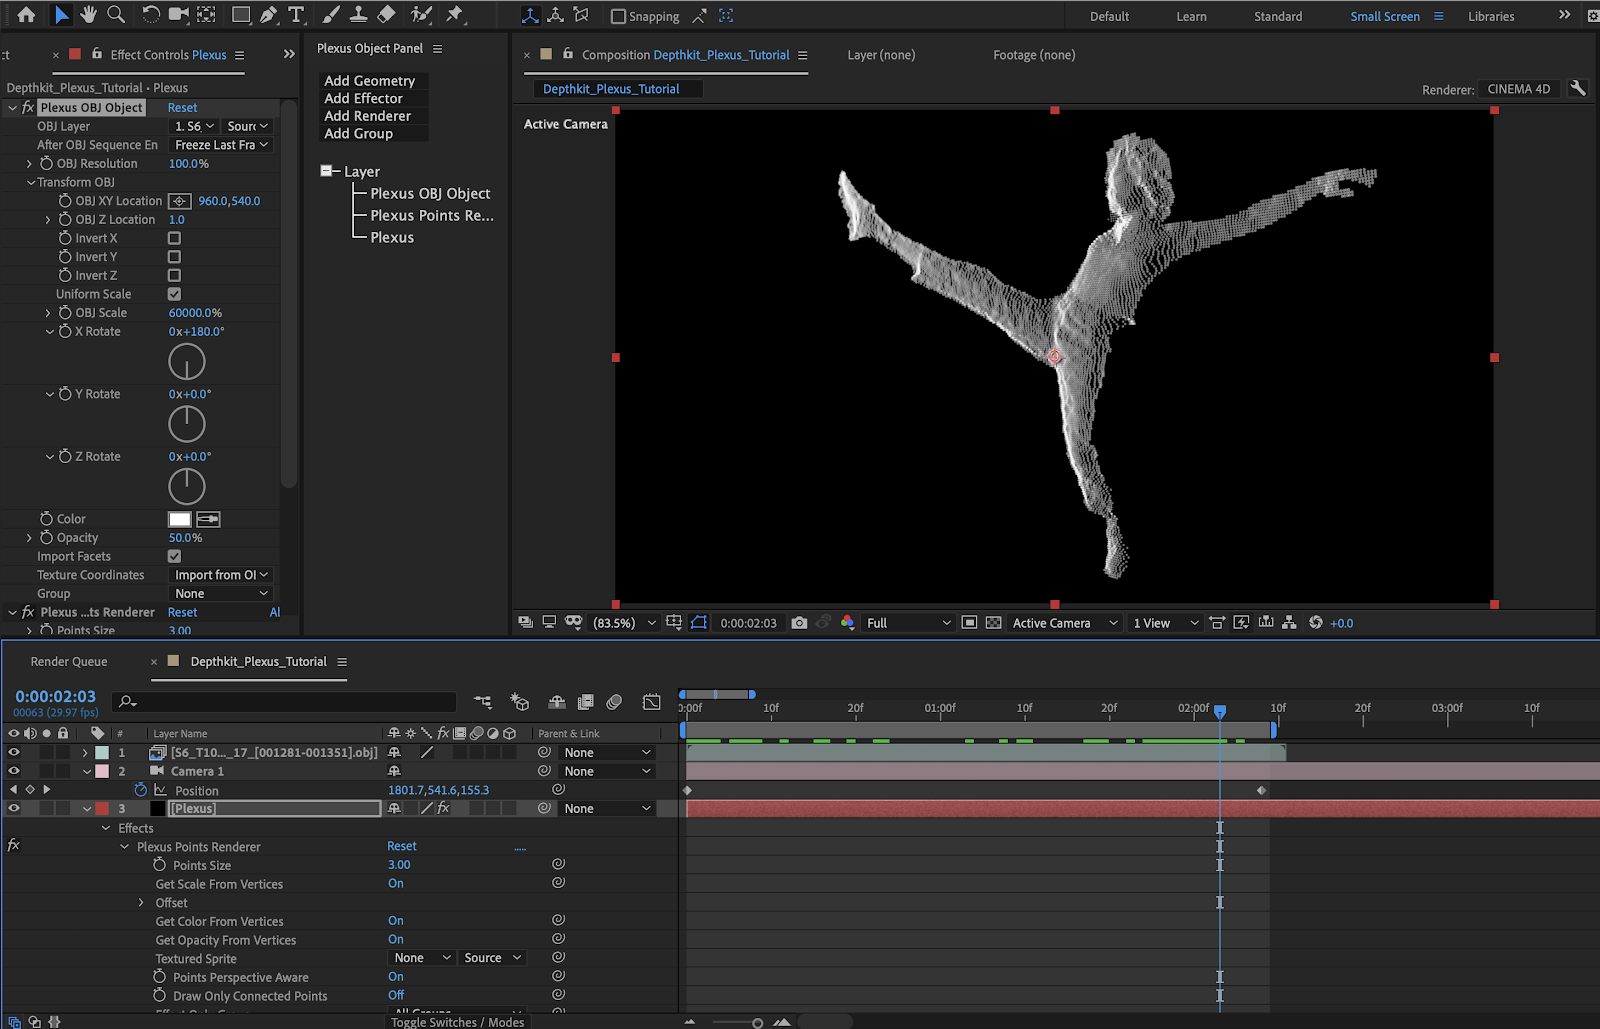Switch to the Learn workspace
Screen dimensions: 1600x1029
tap(1191, 16)
